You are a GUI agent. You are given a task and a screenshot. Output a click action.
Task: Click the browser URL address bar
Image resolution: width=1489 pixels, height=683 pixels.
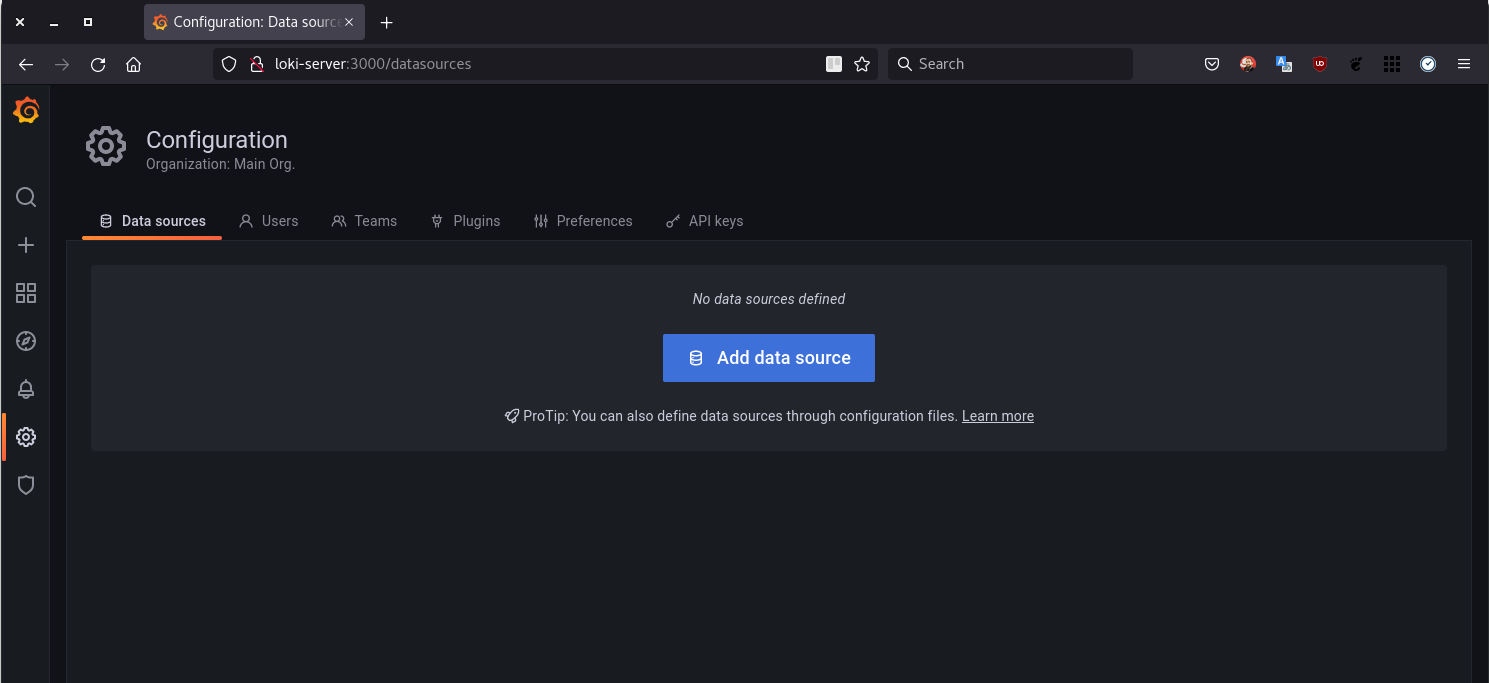[540, 64]
